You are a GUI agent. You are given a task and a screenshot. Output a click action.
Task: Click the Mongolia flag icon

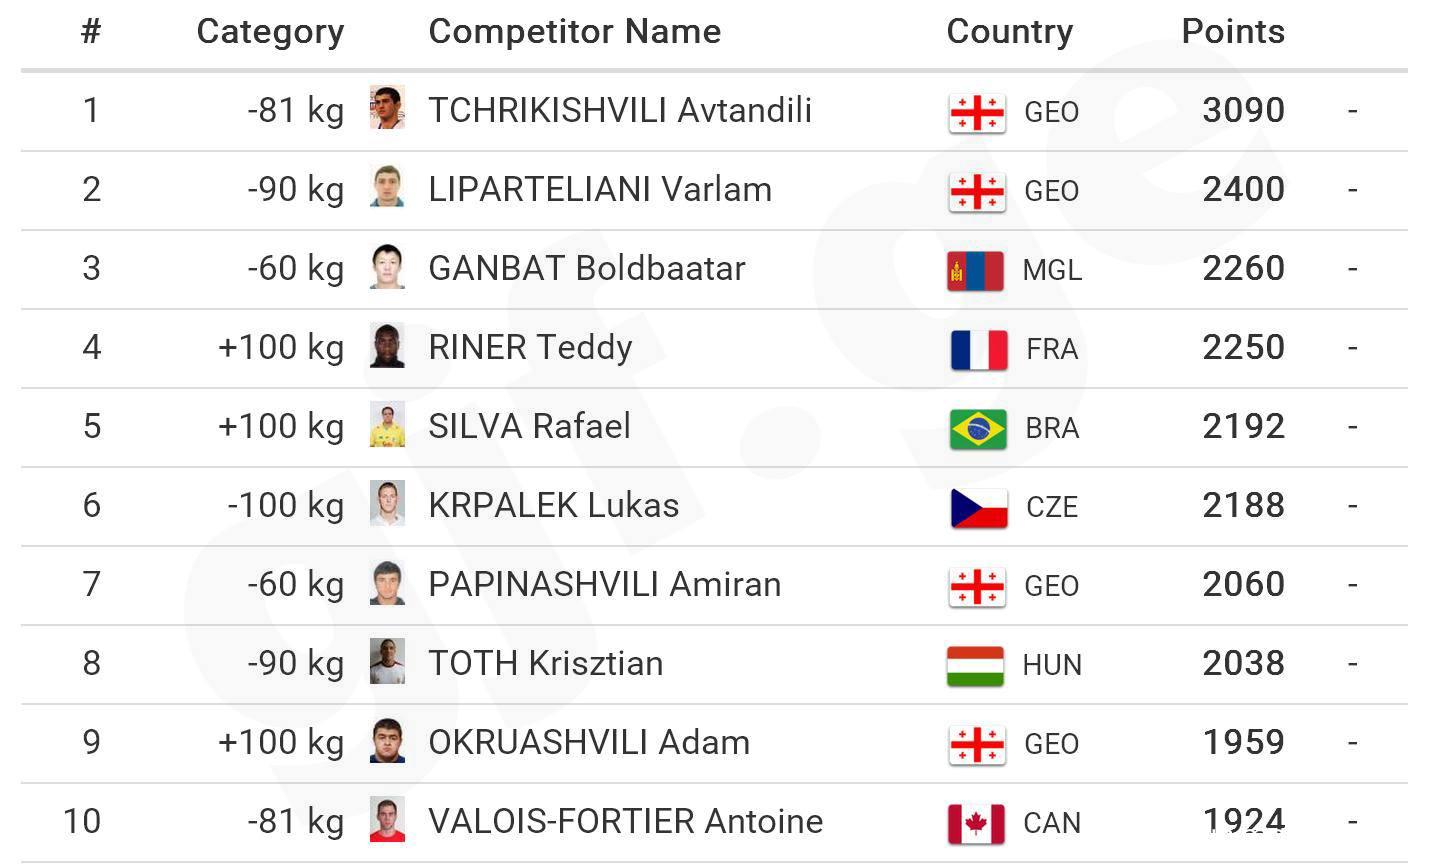(x=975, y=270)
